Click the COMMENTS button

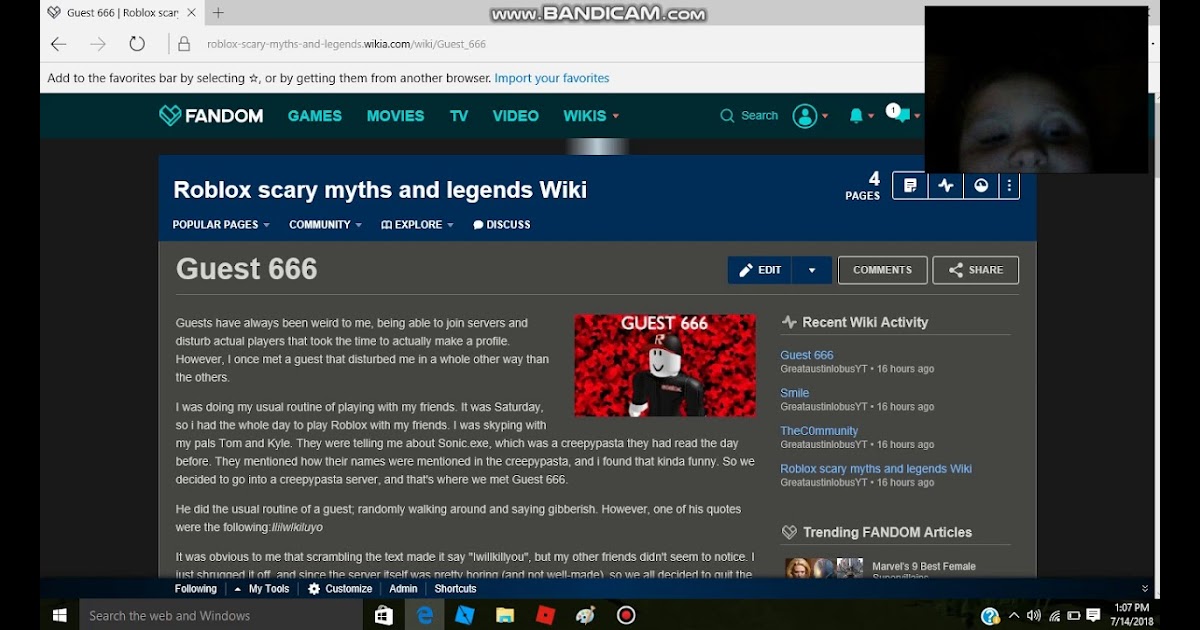[x=882, y=270]
